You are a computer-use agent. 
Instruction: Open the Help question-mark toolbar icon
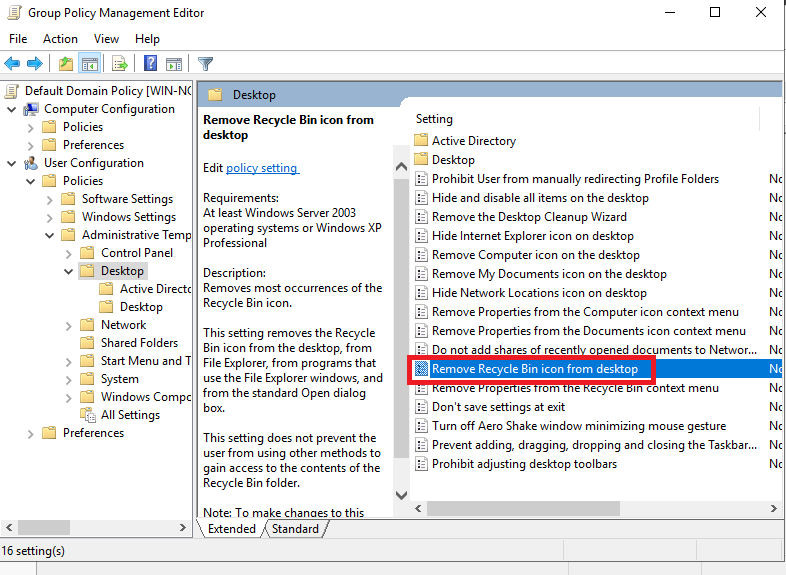click(150, 63)
